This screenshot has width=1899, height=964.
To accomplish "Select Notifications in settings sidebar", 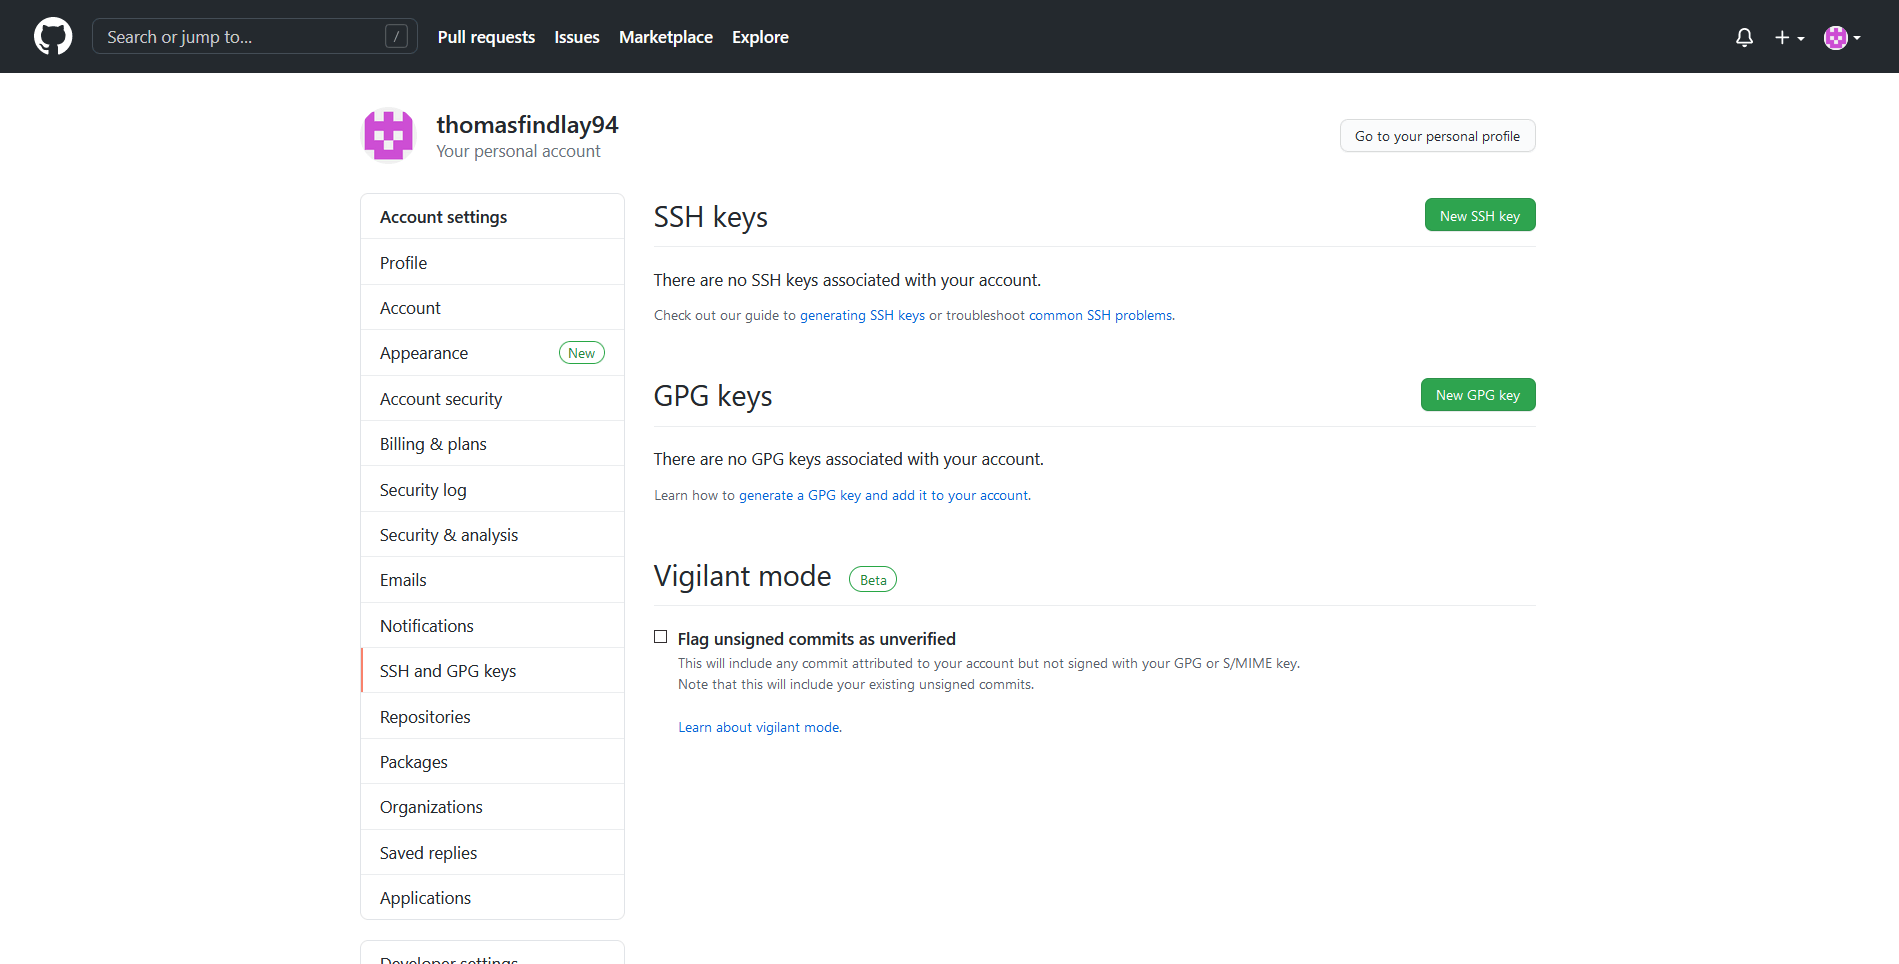I will pos(492,626).
